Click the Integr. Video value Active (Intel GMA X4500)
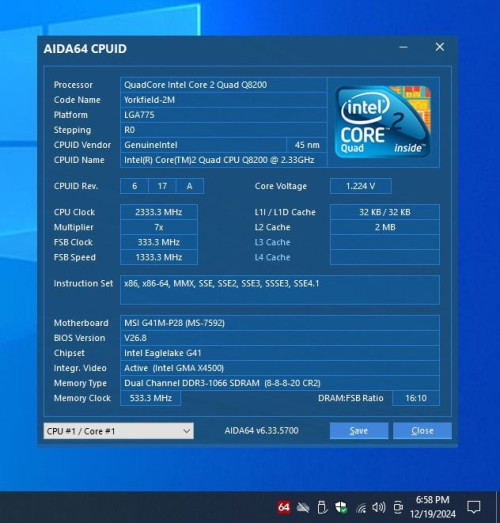Viewport: 500px width, 523px height. pos(280,368)
